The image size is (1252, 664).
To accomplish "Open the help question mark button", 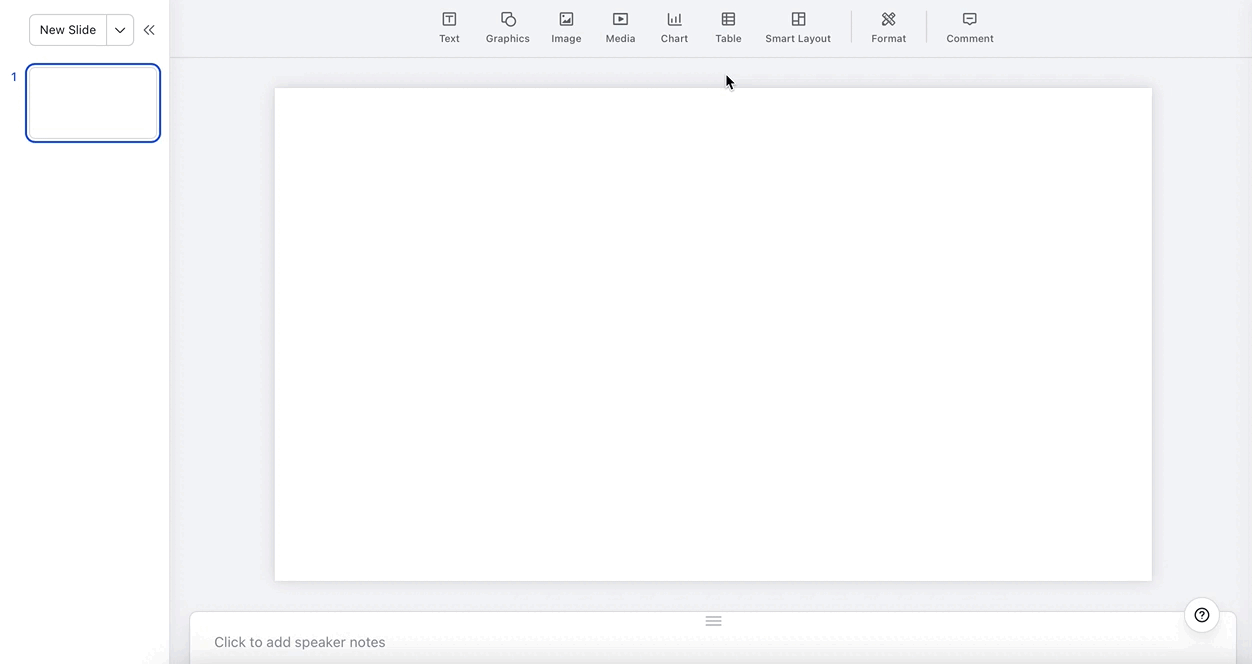I will click(x=1202, y=615).
